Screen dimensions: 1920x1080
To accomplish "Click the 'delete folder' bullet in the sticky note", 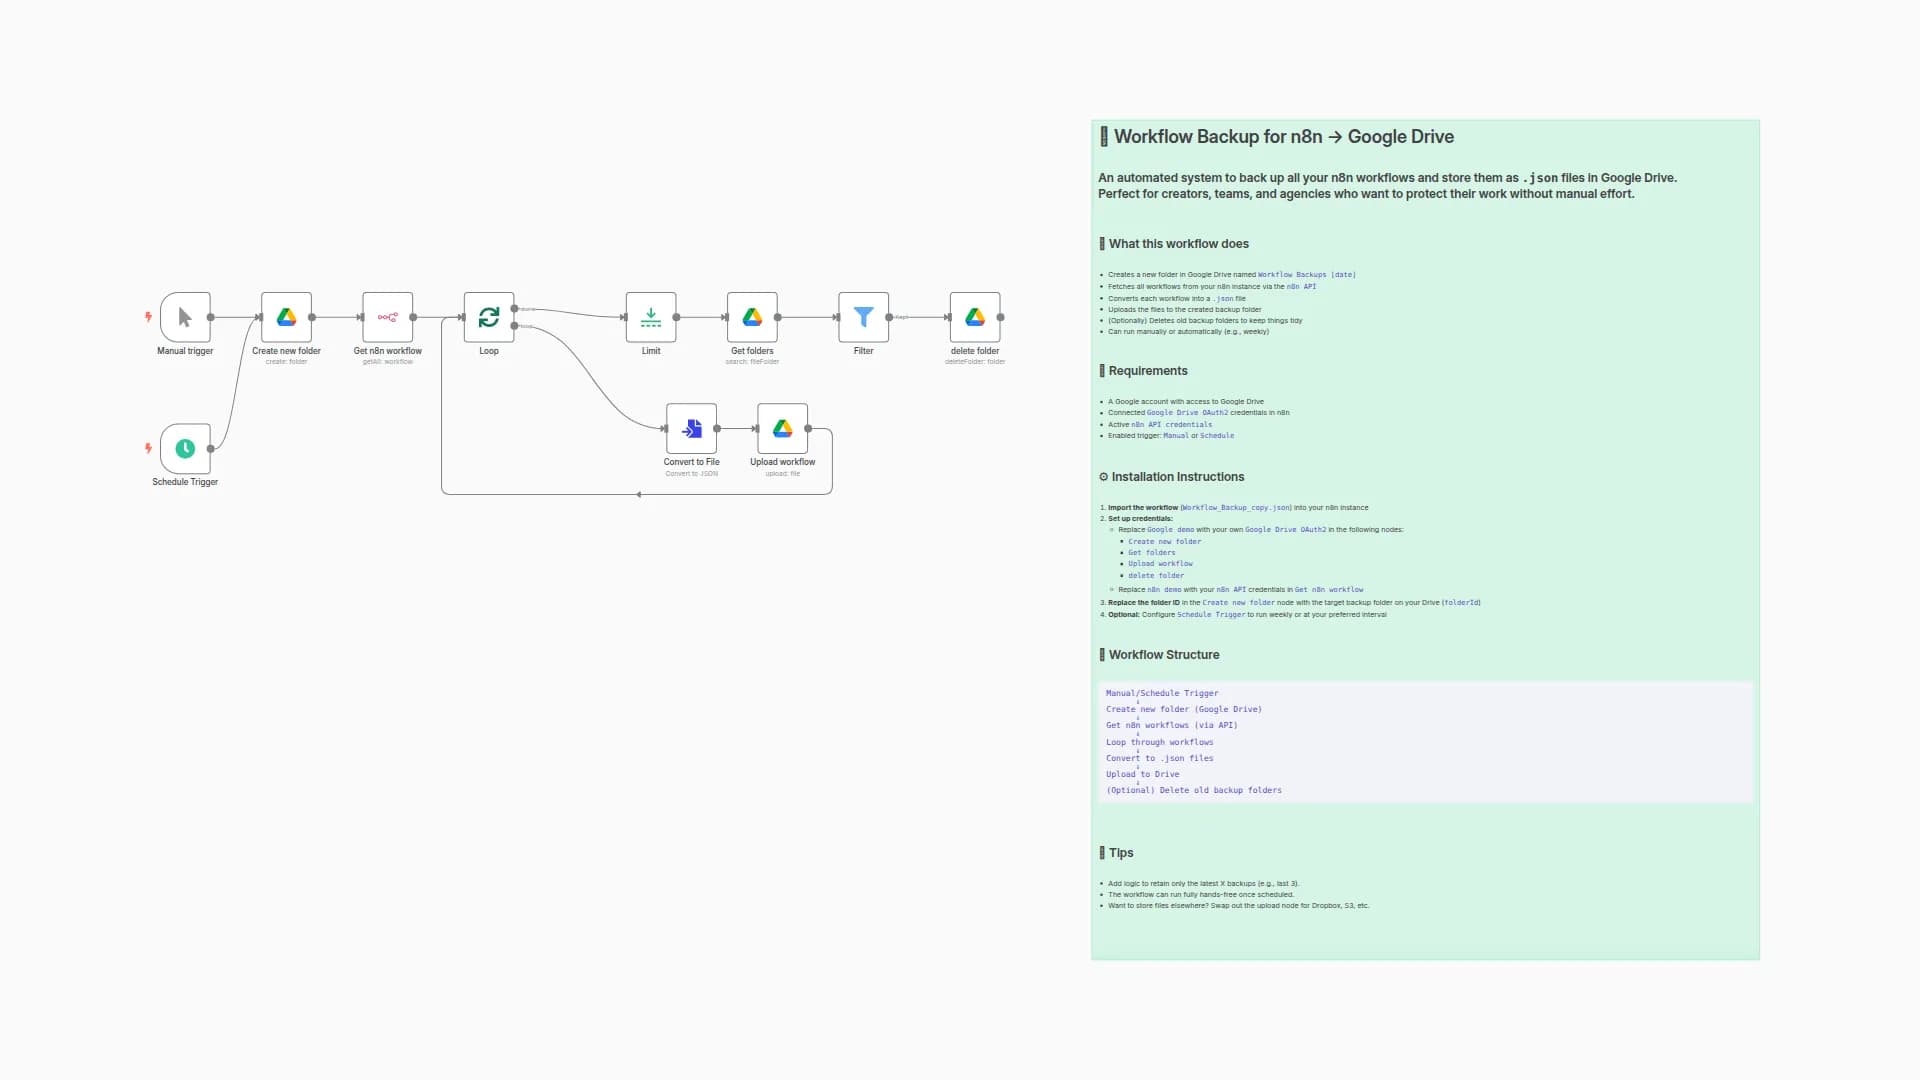I will tap(1156, 576).
